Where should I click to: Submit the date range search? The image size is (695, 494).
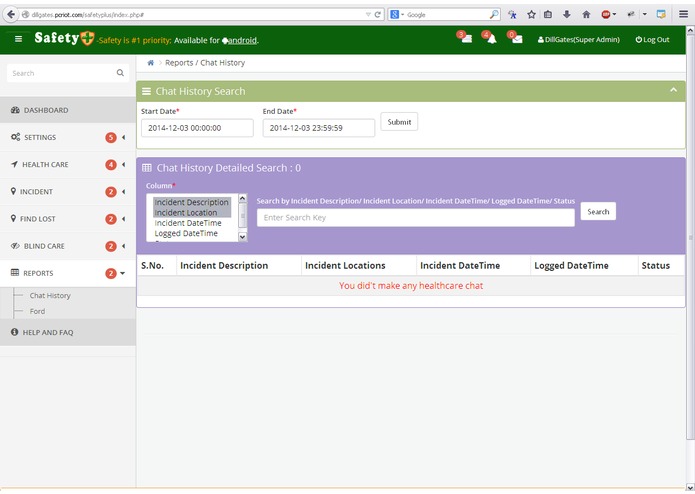[399, 122]
